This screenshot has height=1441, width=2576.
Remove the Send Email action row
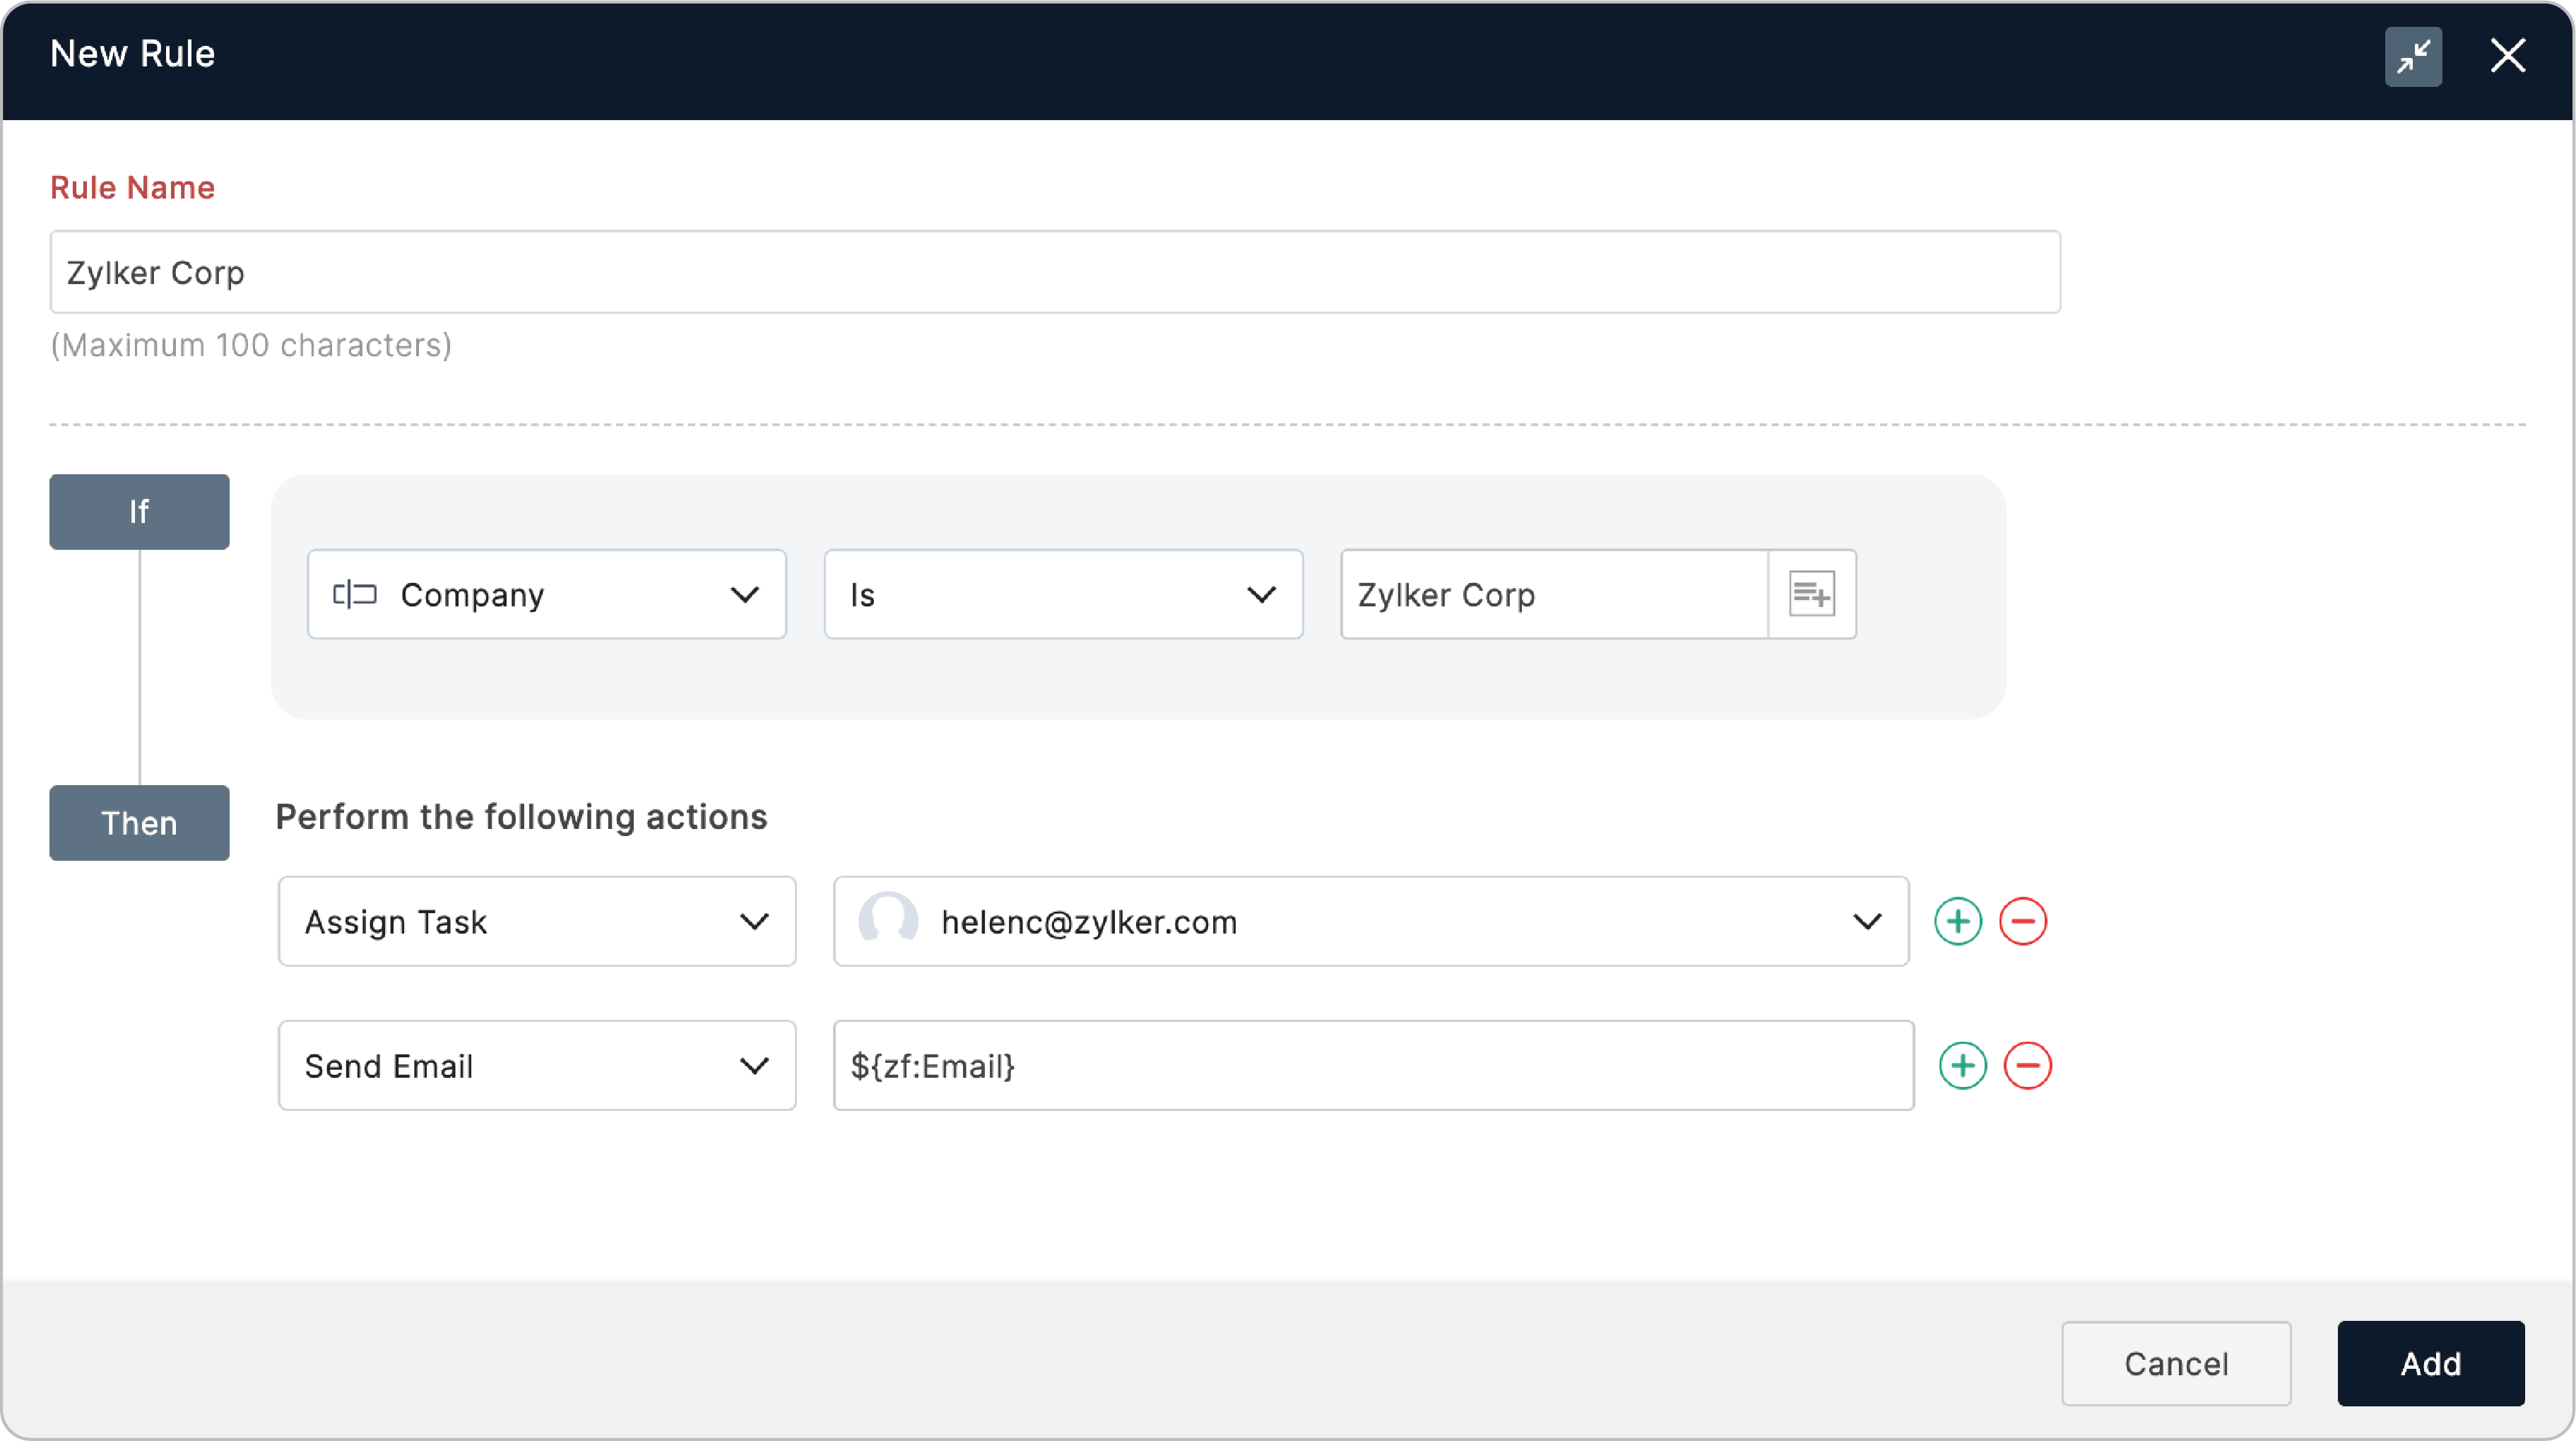pos(2028,1065)
